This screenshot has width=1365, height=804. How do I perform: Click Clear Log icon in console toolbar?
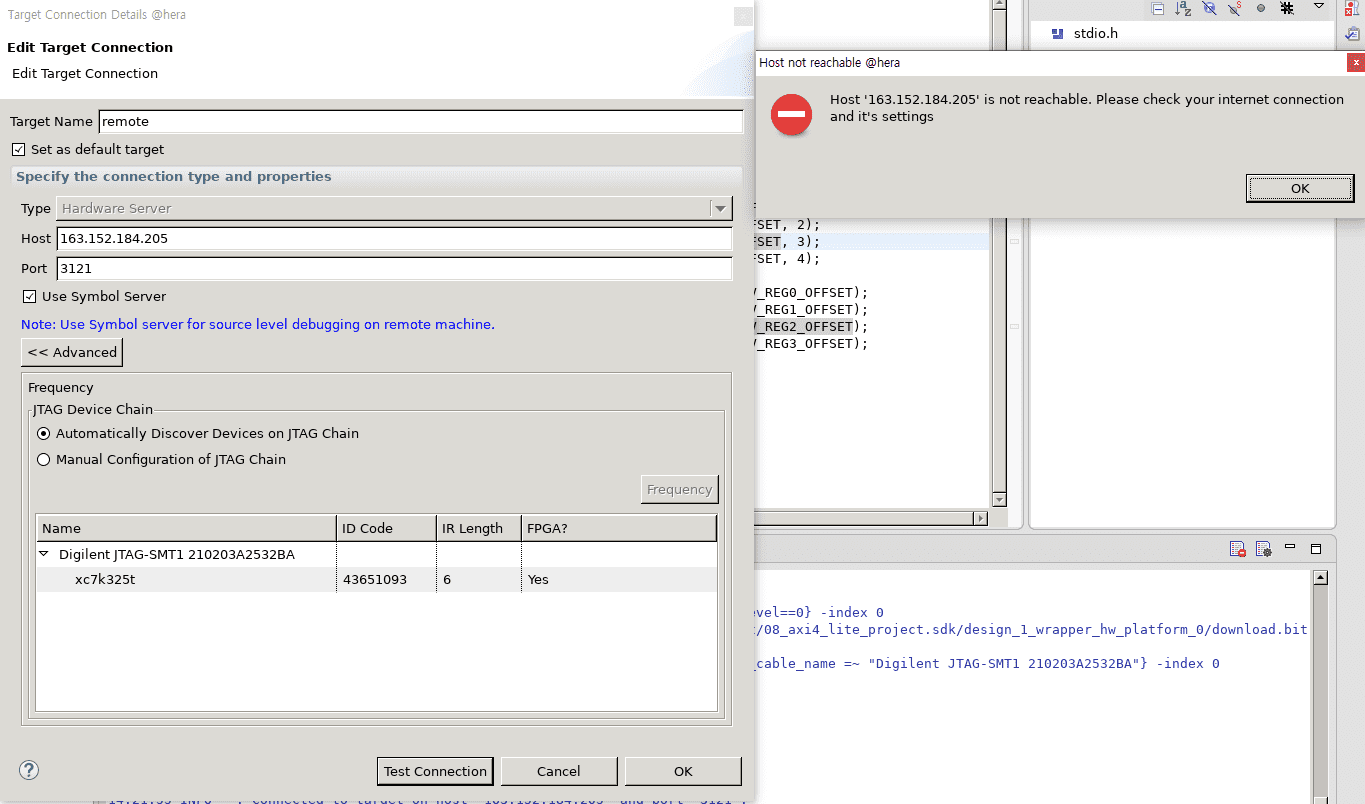(1238, 549)
